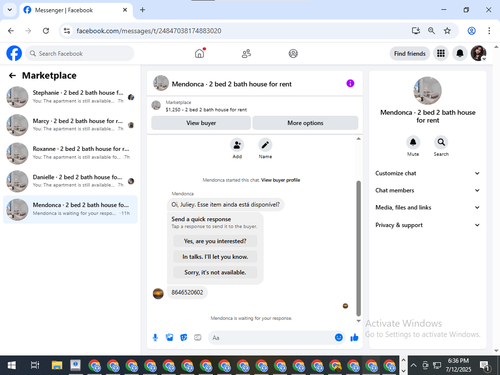Click the chat vertical scrollbar thumb
Viewport: 500px width, 375px height.
(x=359, y=248)
